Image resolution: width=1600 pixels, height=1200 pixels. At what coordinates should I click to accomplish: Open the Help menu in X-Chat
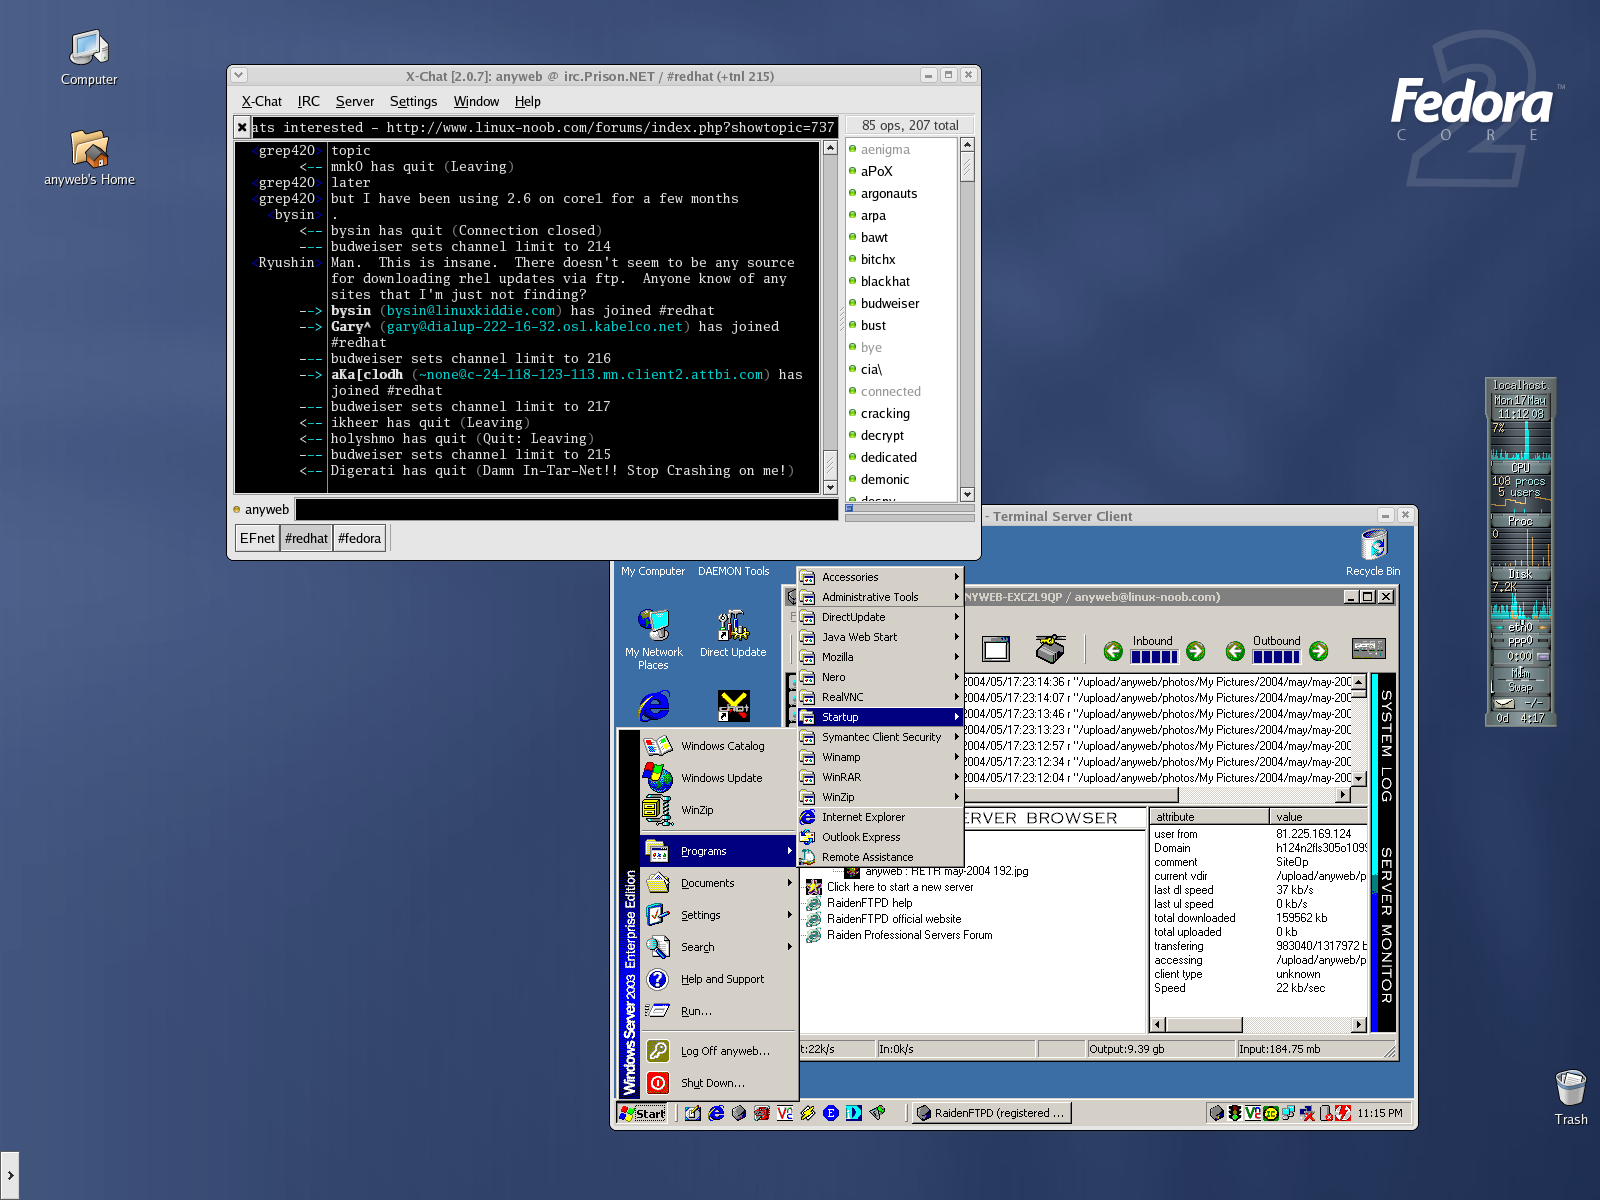click(x=527, y=101)
